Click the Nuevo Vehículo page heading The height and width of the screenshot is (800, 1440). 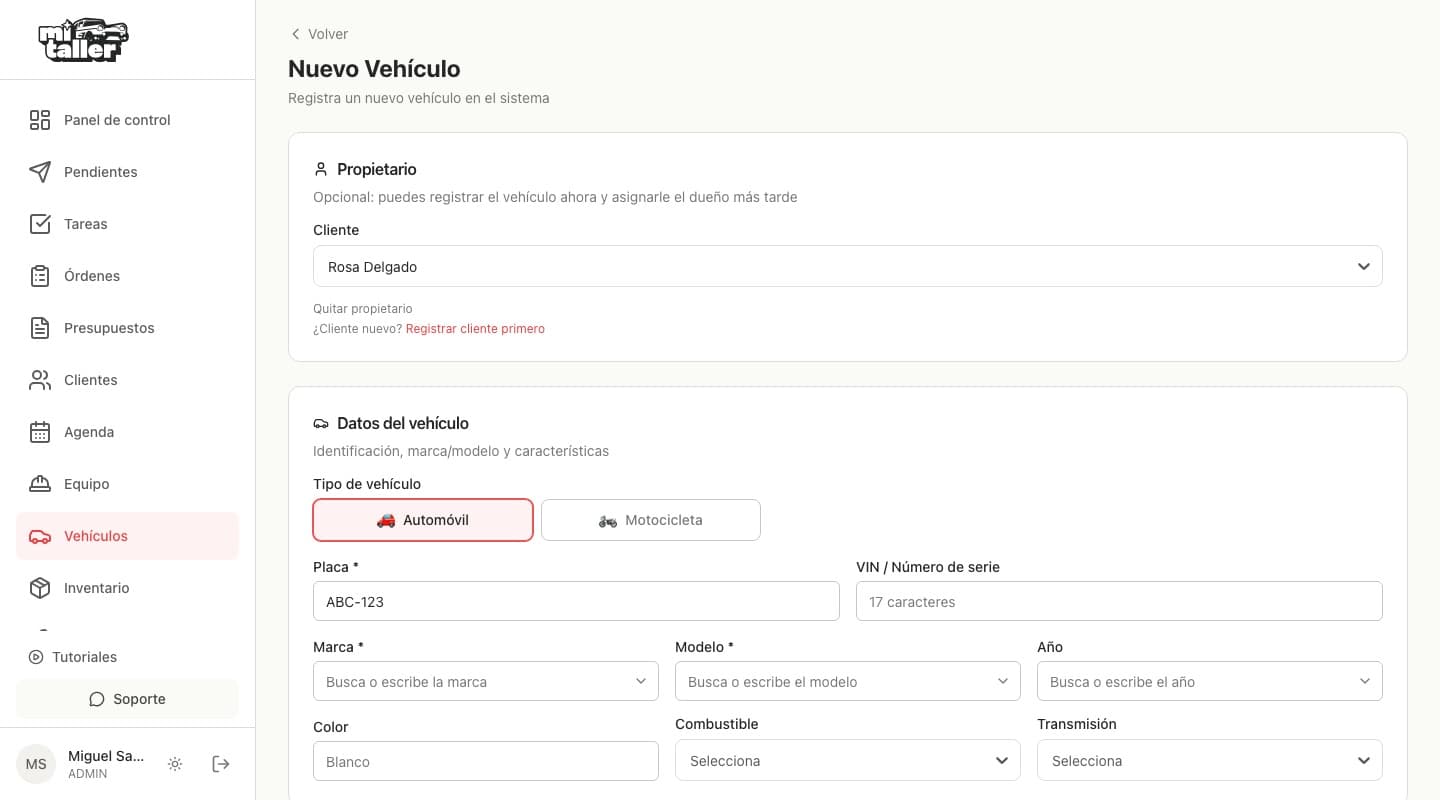tap(374, 69)
